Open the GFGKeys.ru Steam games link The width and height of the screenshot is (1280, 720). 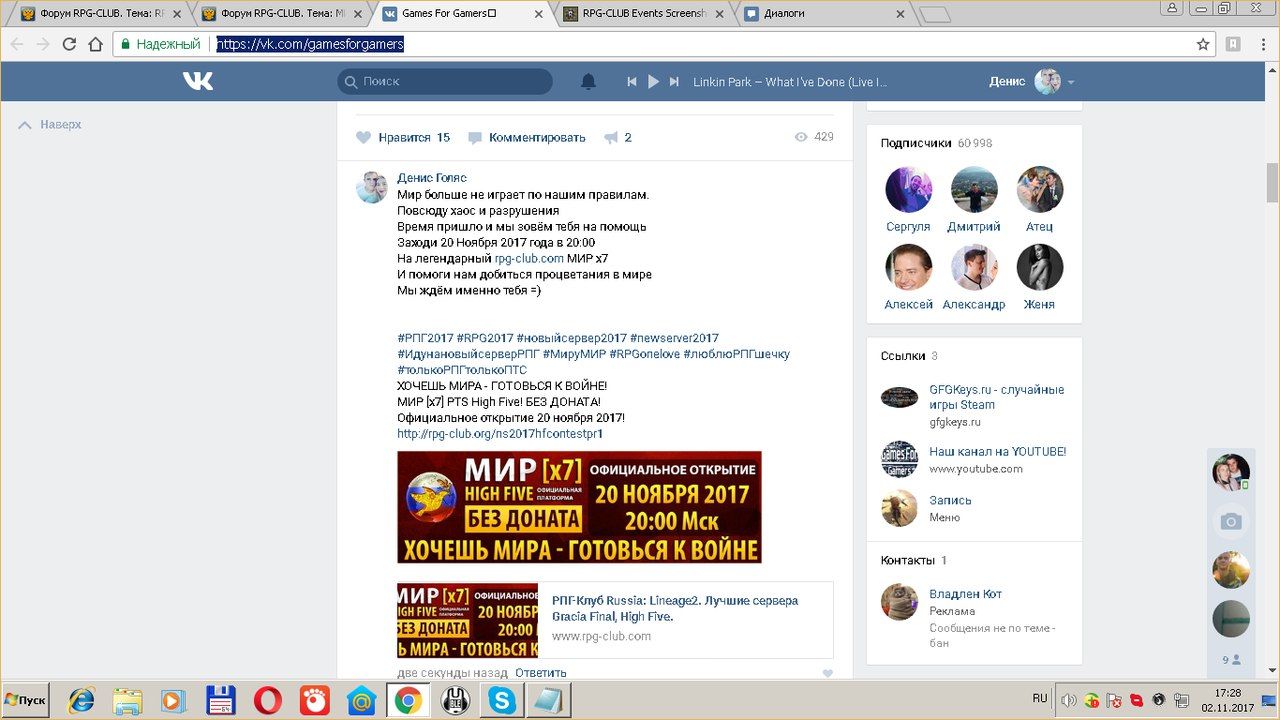coord(996,397)
